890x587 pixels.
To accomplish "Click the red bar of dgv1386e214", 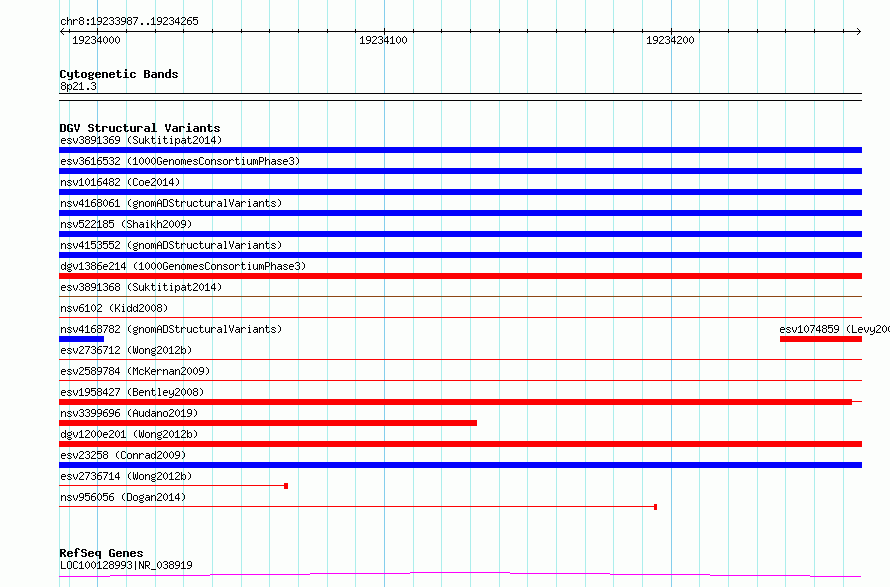I will (460, 276).
